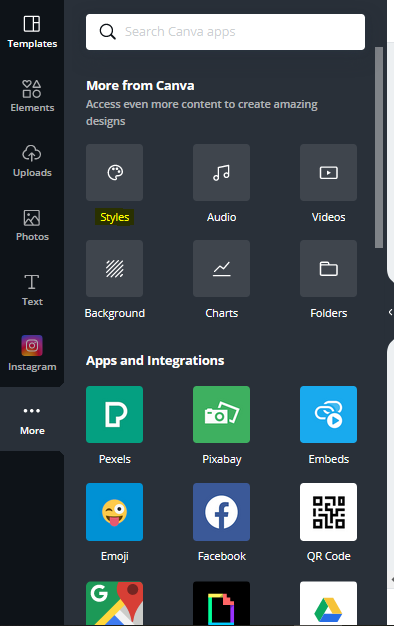Click the More from Canva heading
This screenshot has width=394, height=626.
(140, 85)
